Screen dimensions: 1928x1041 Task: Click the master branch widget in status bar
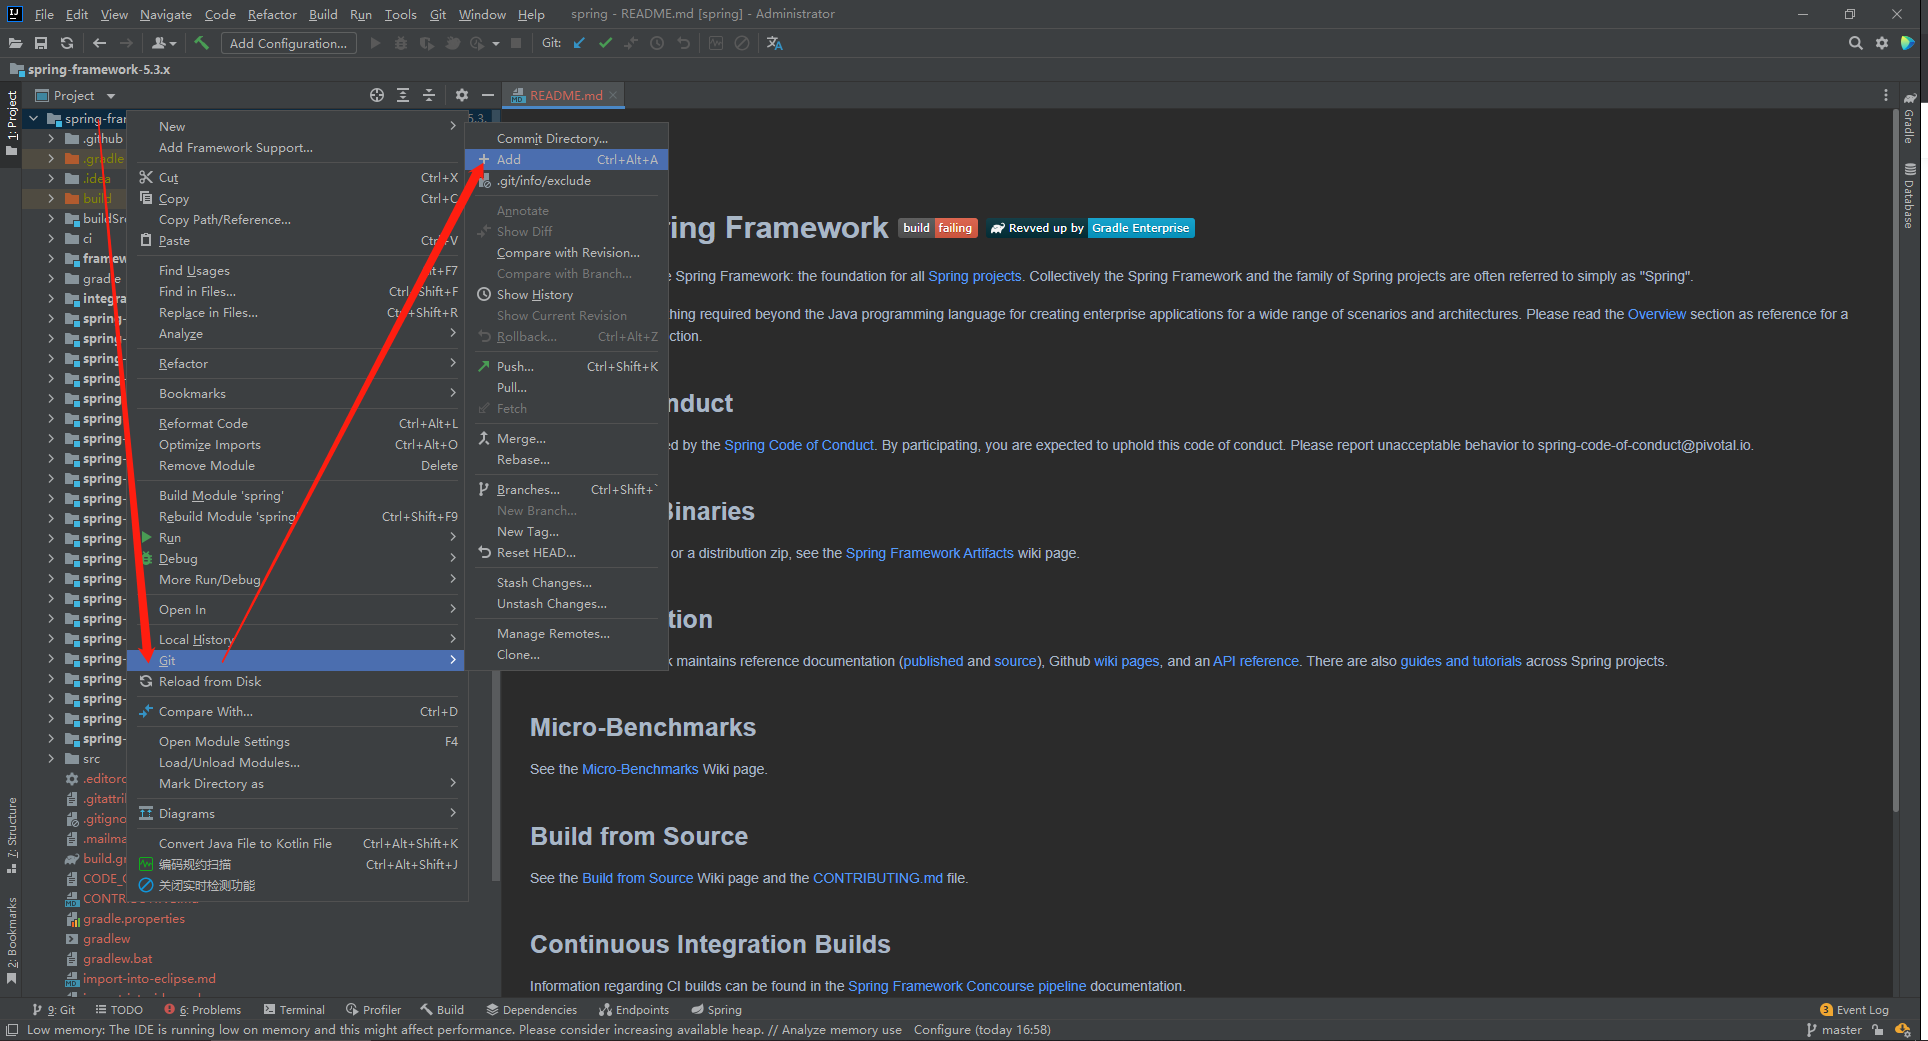pos(1834,1030)
